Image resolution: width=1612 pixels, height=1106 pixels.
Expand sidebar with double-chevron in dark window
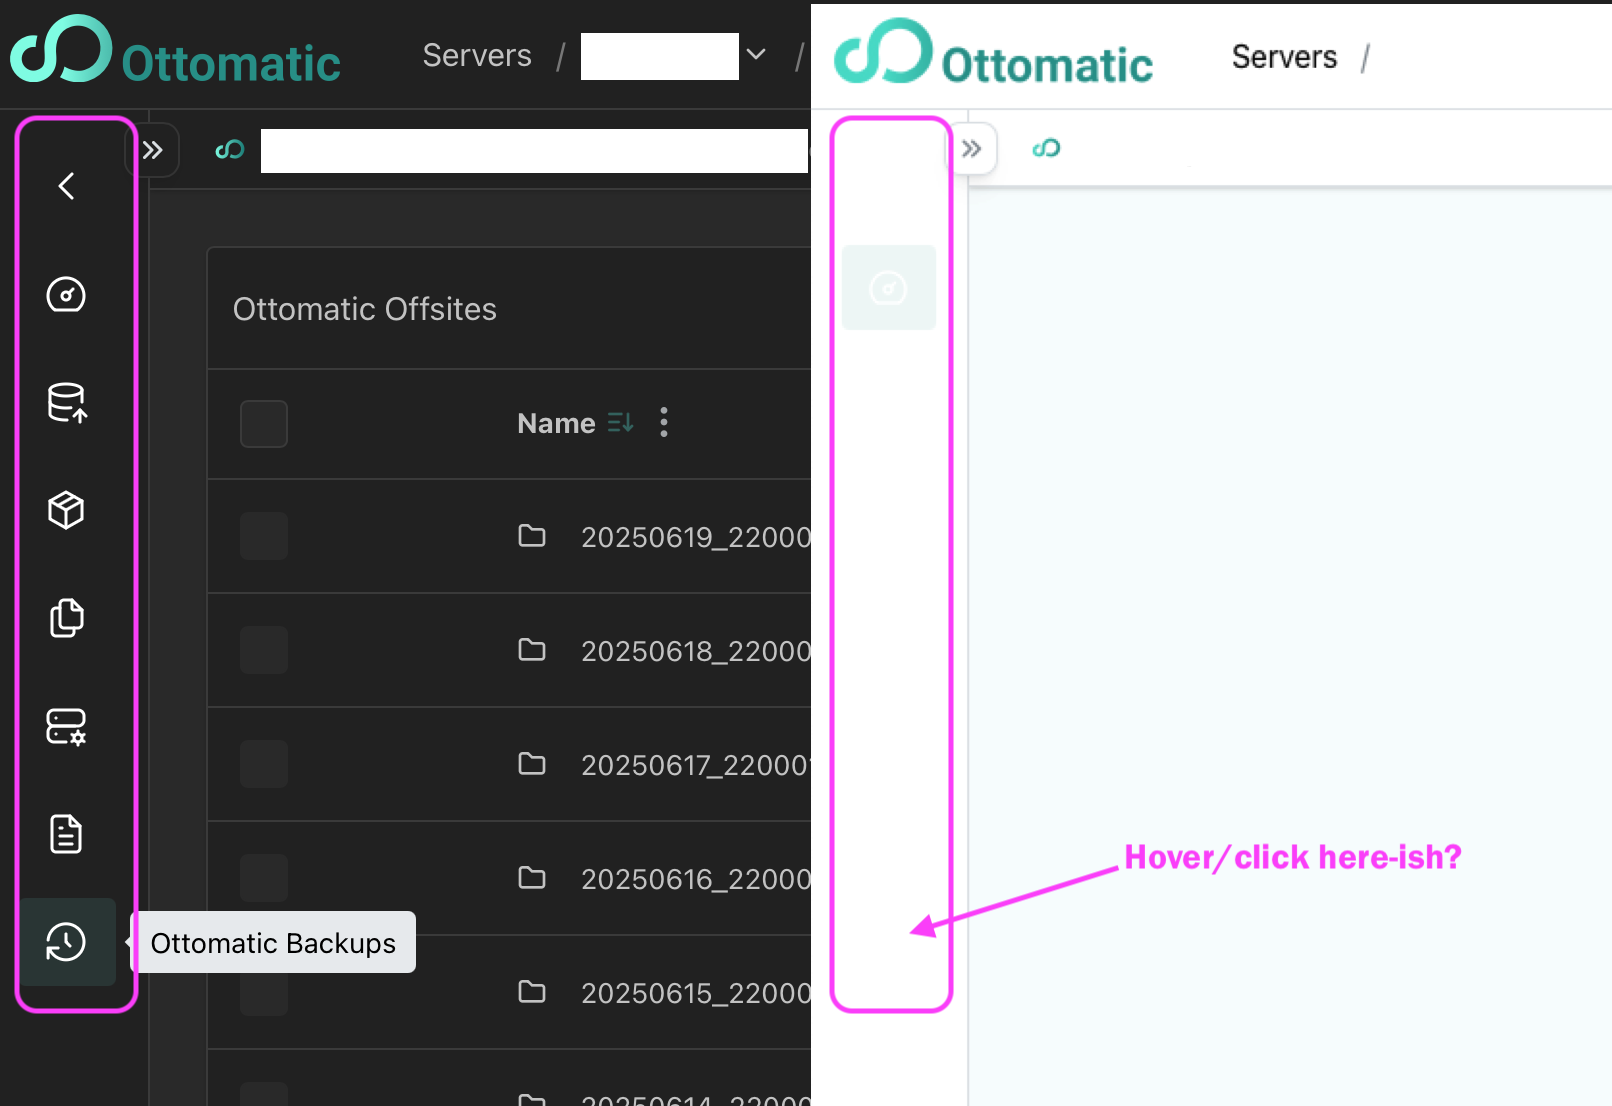tap(153, 150)
